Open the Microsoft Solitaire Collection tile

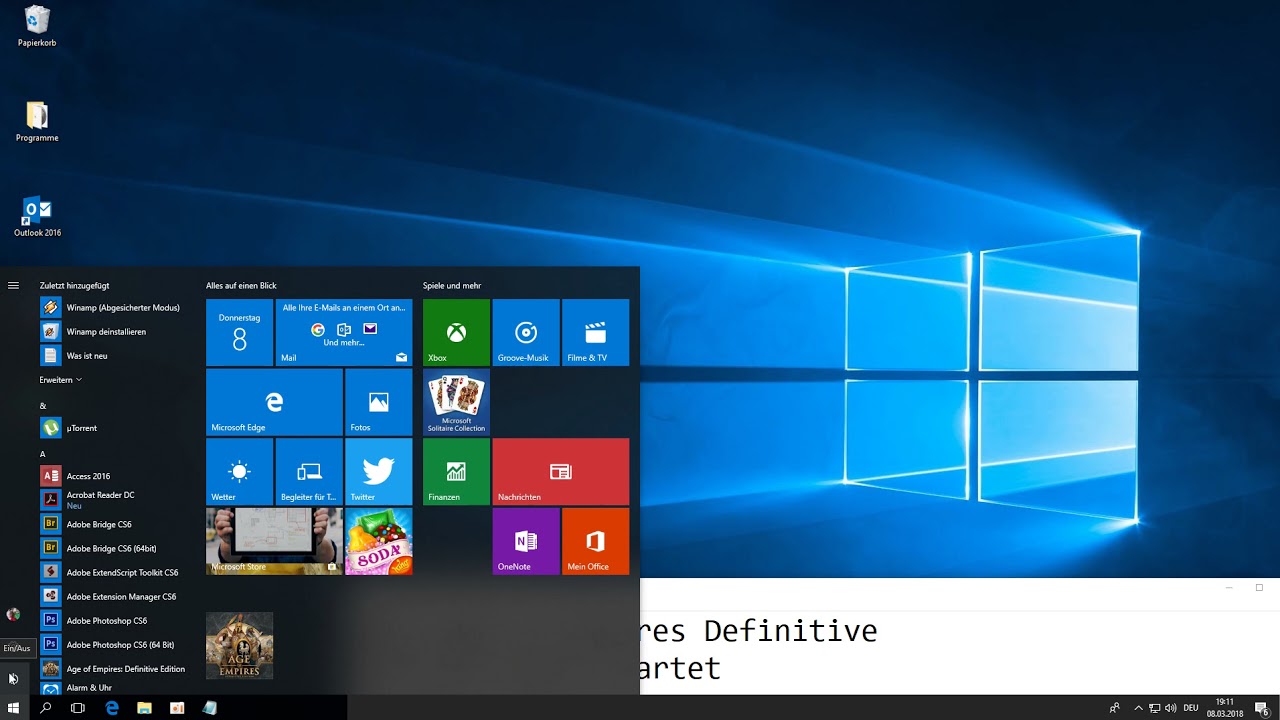tap(456, 402)
